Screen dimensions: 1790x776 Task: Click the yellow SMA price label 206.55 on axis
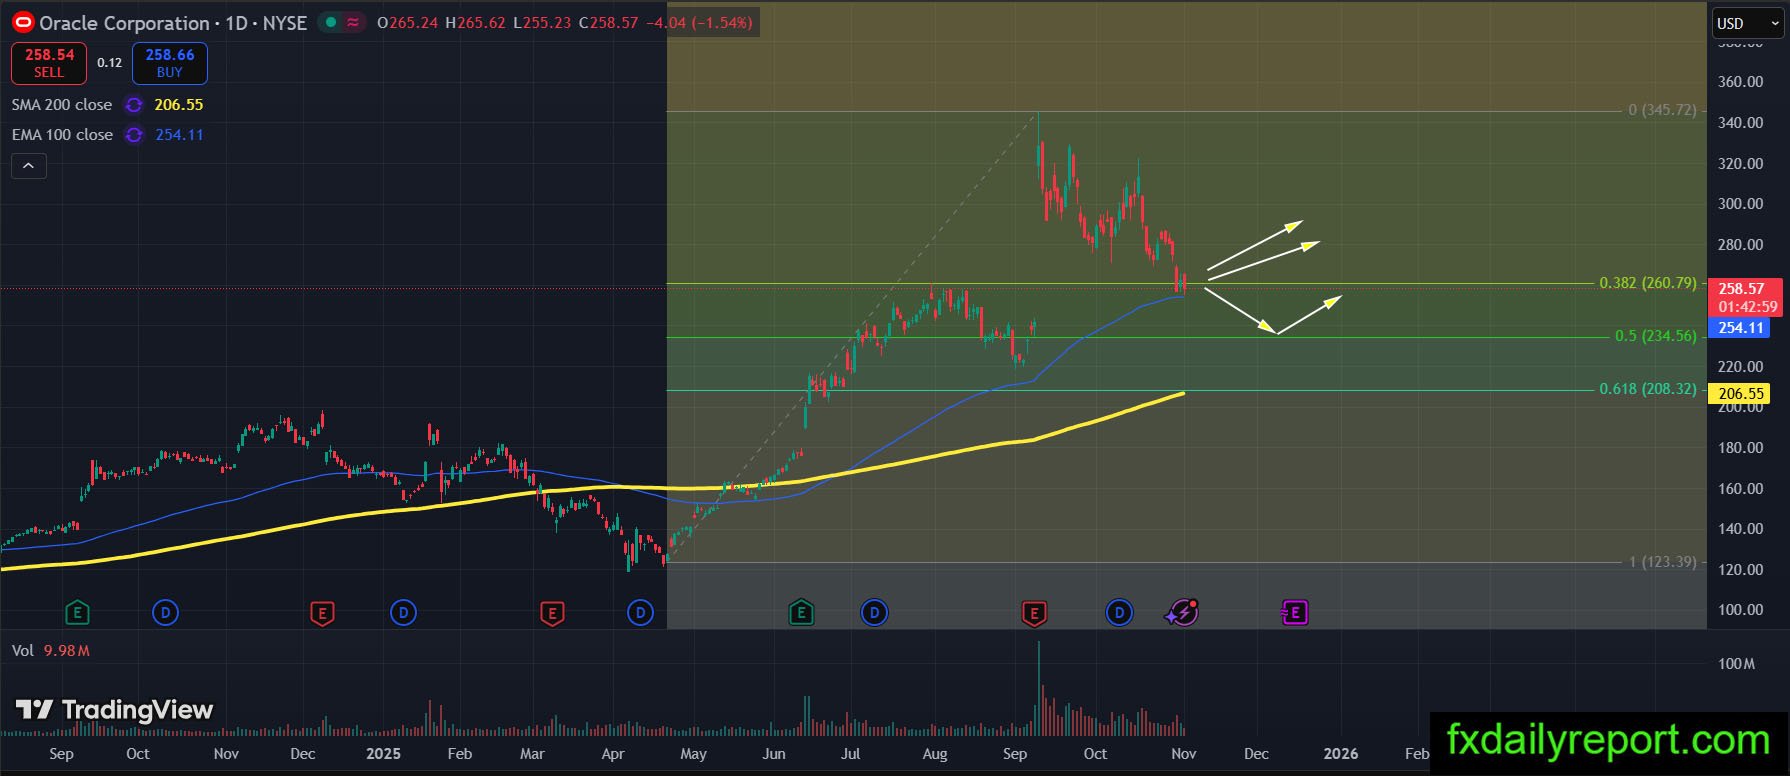[1741, 394]
